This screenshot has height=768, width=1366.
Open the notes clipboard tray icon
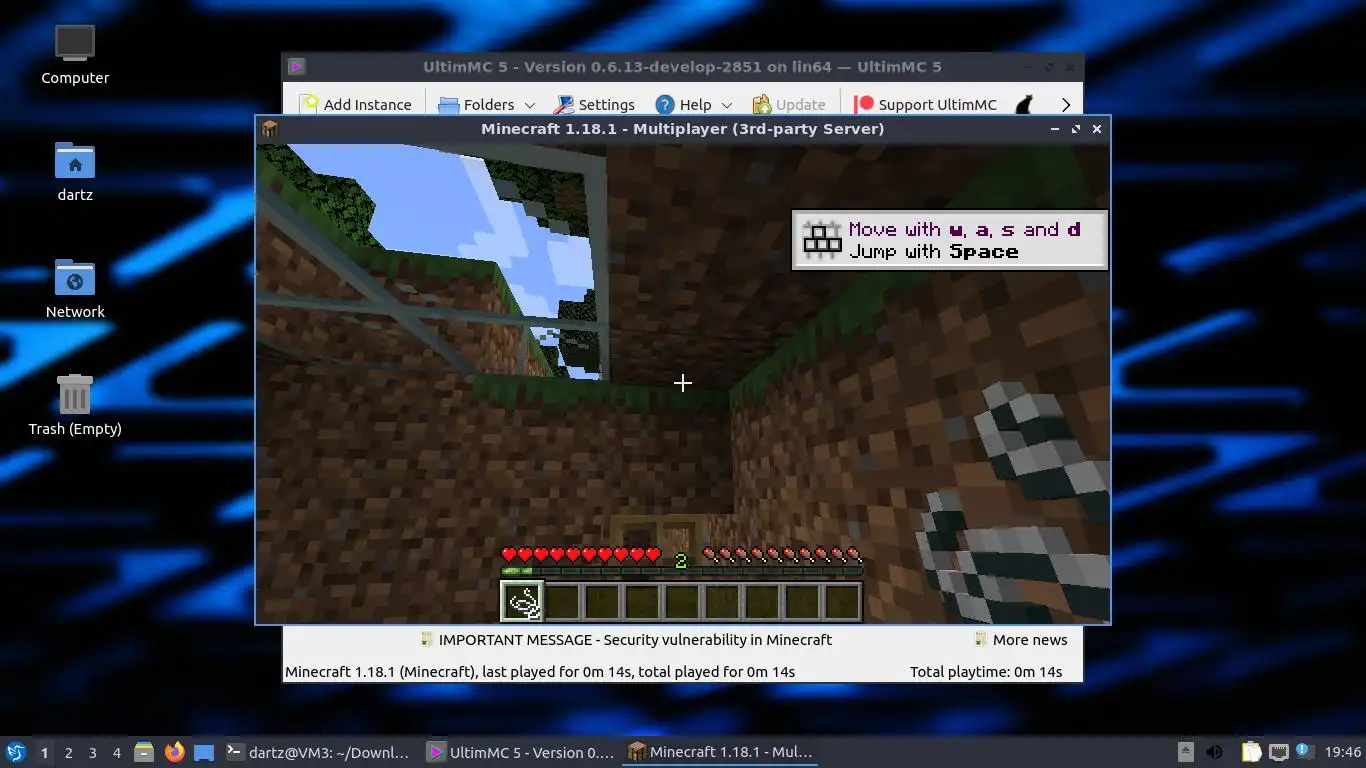point(1252,752)
